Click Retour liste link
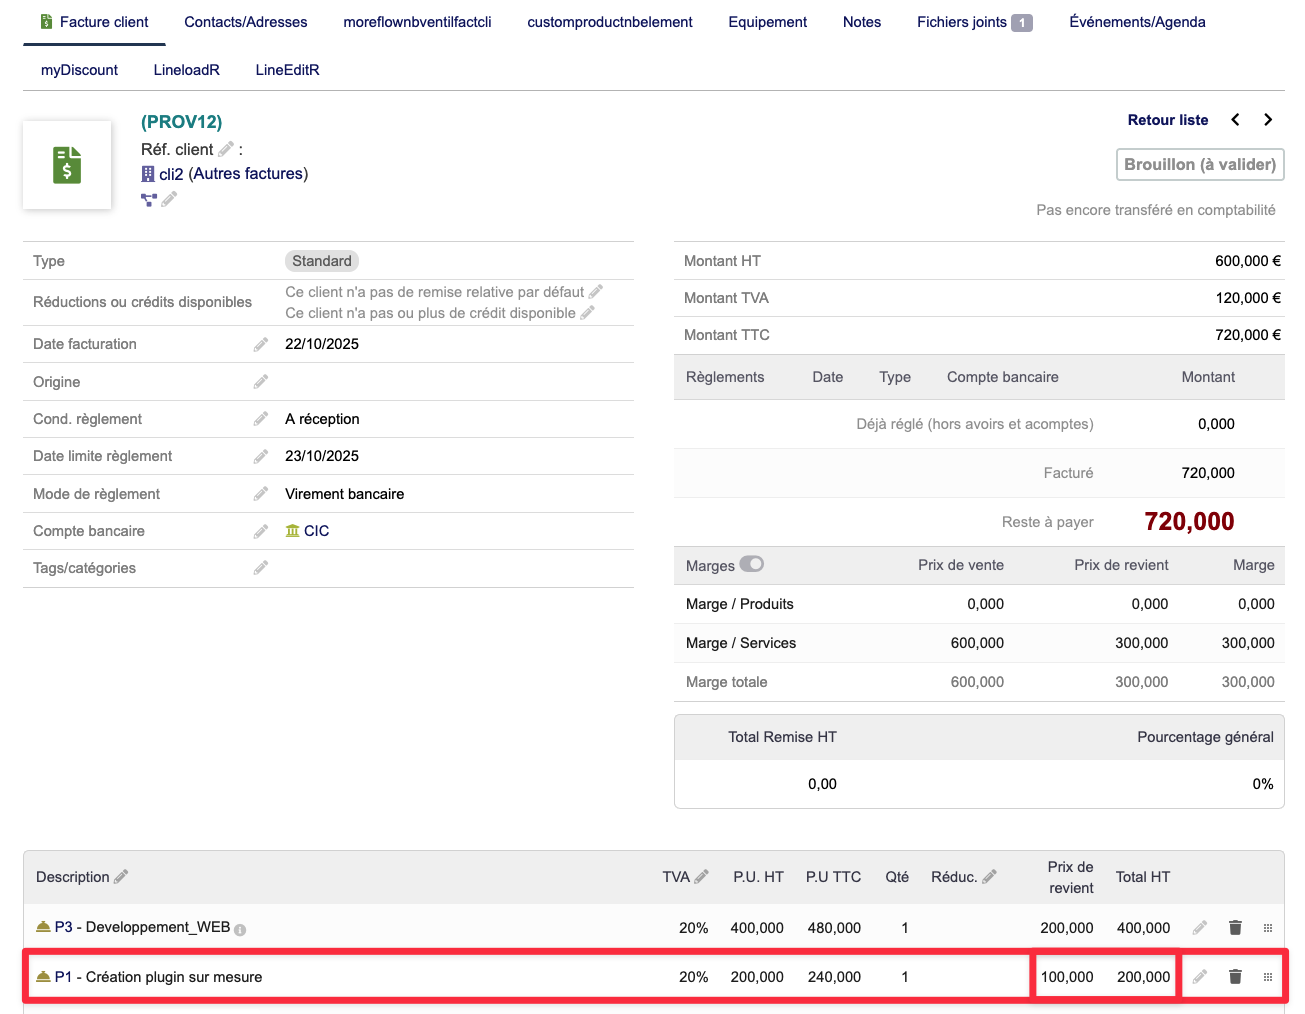Screen dimensions: 1305x1014 (1167, 120)
